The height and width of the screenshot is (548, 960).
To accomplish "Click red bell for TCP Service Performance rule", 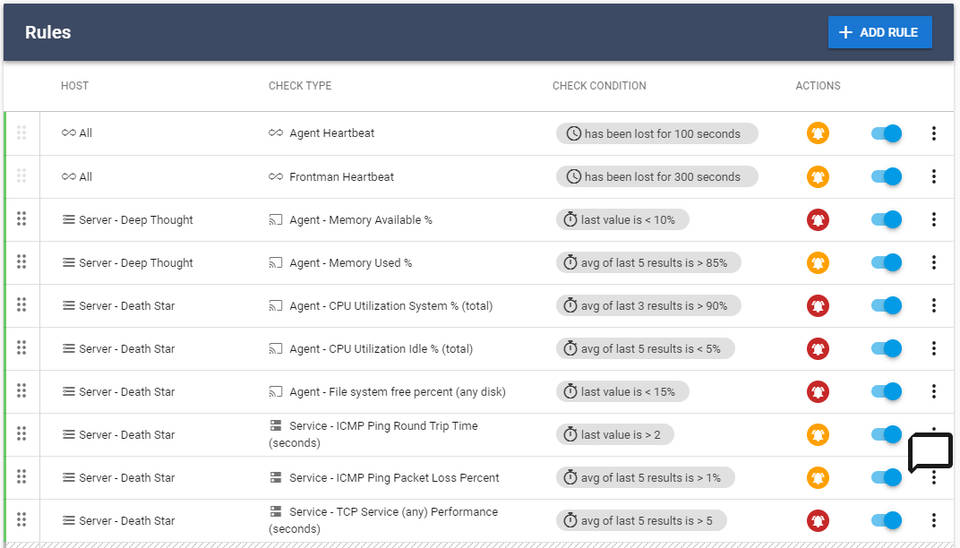I will 818,520.
